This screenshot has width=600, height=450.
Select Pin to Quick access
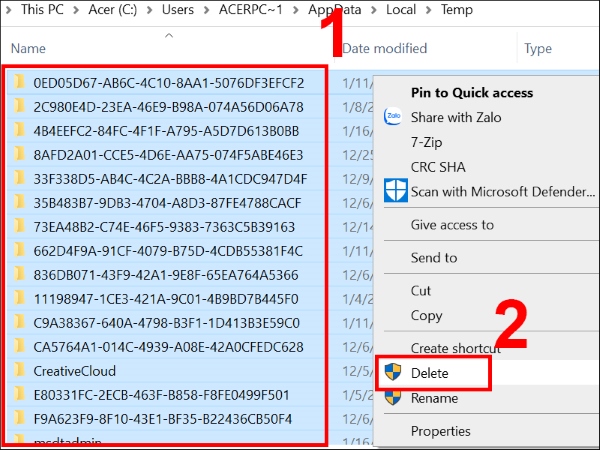coord(472,92)
